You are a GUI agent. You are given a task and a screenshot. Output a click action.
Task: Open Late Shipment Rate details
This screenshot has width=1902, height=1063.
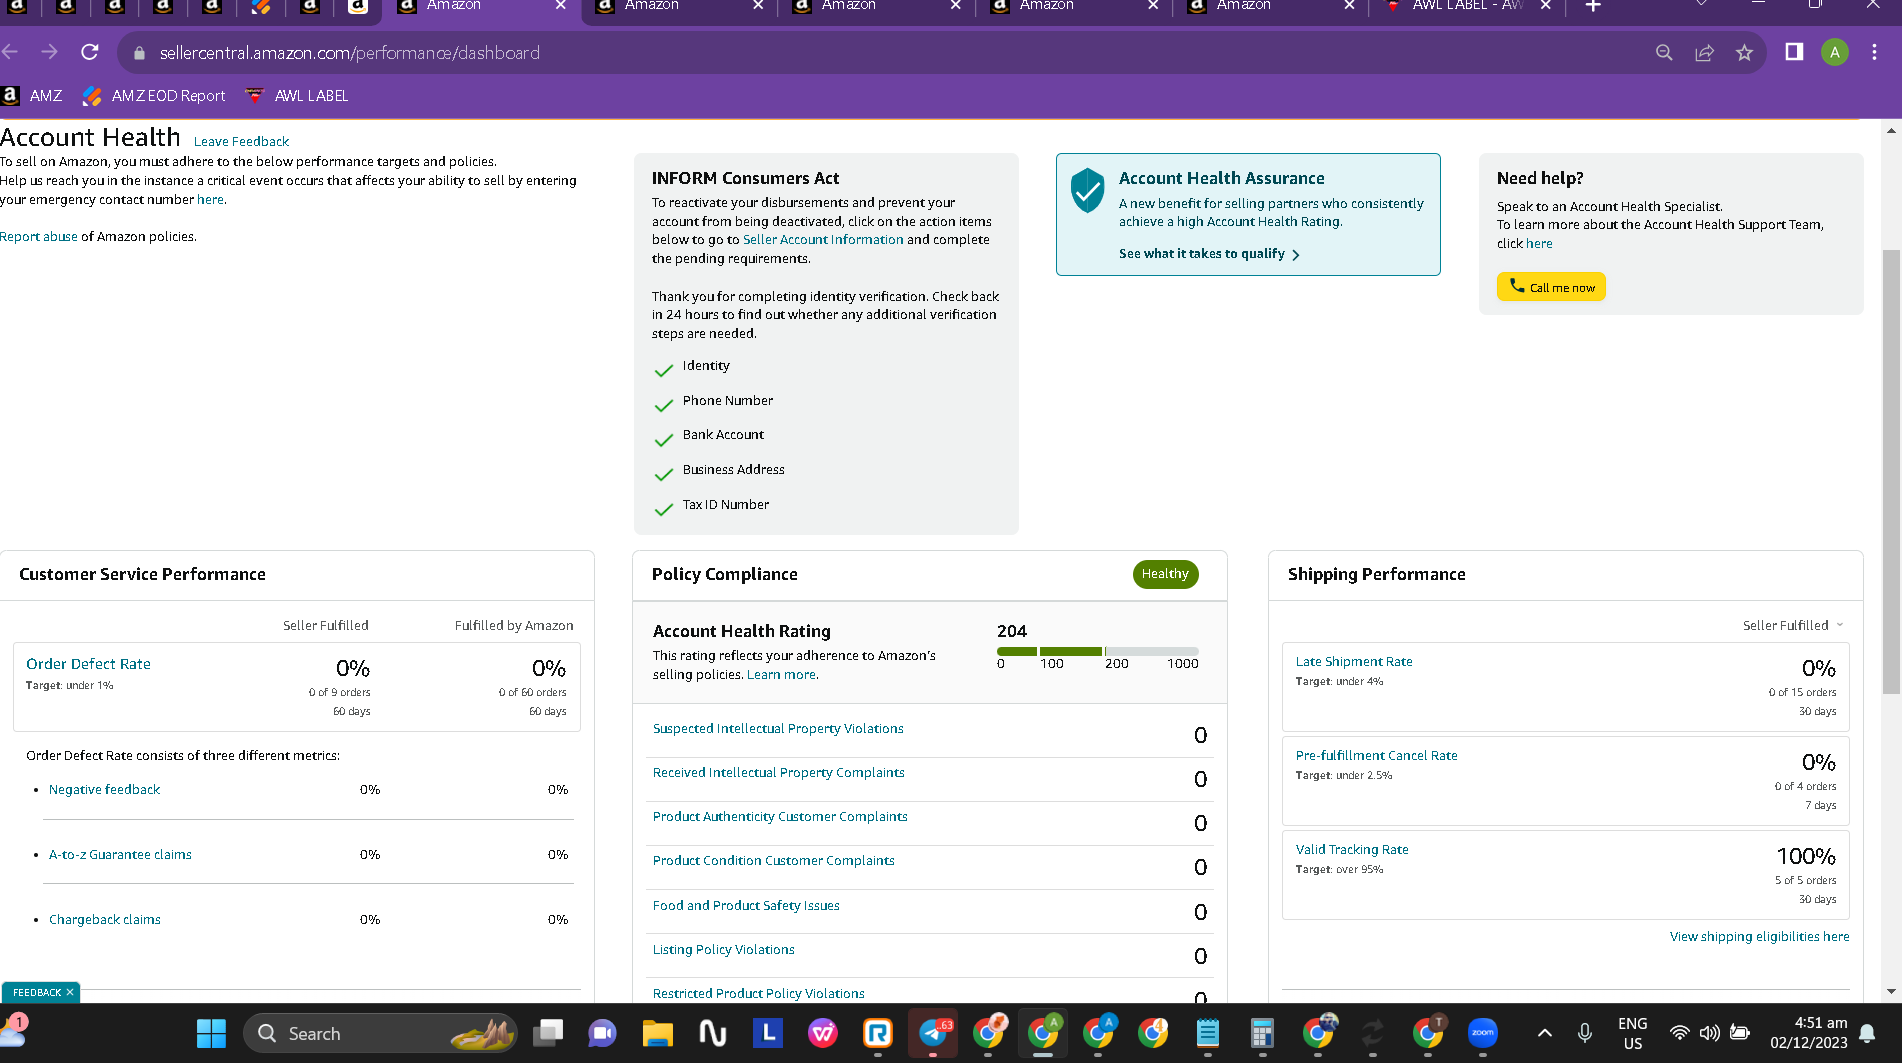(x=1354, y=662)
